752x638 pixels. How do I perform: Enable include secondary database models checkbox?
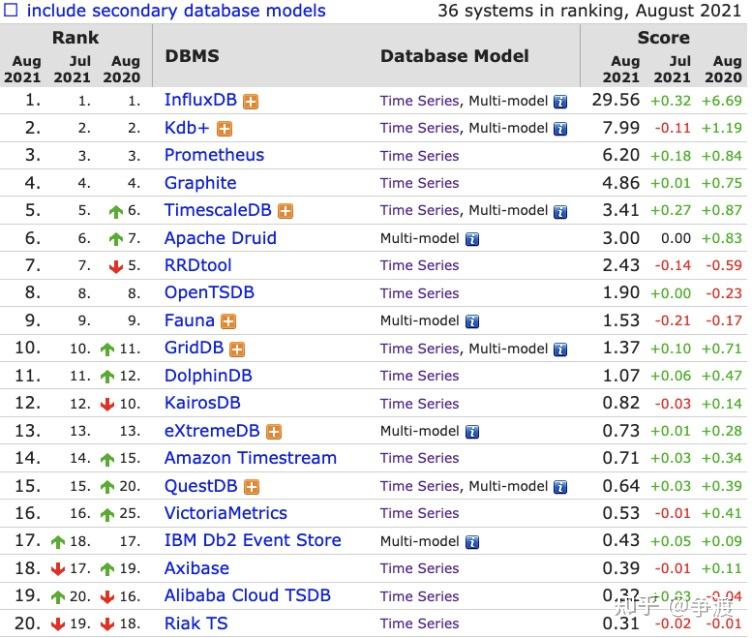coord(10,11)
